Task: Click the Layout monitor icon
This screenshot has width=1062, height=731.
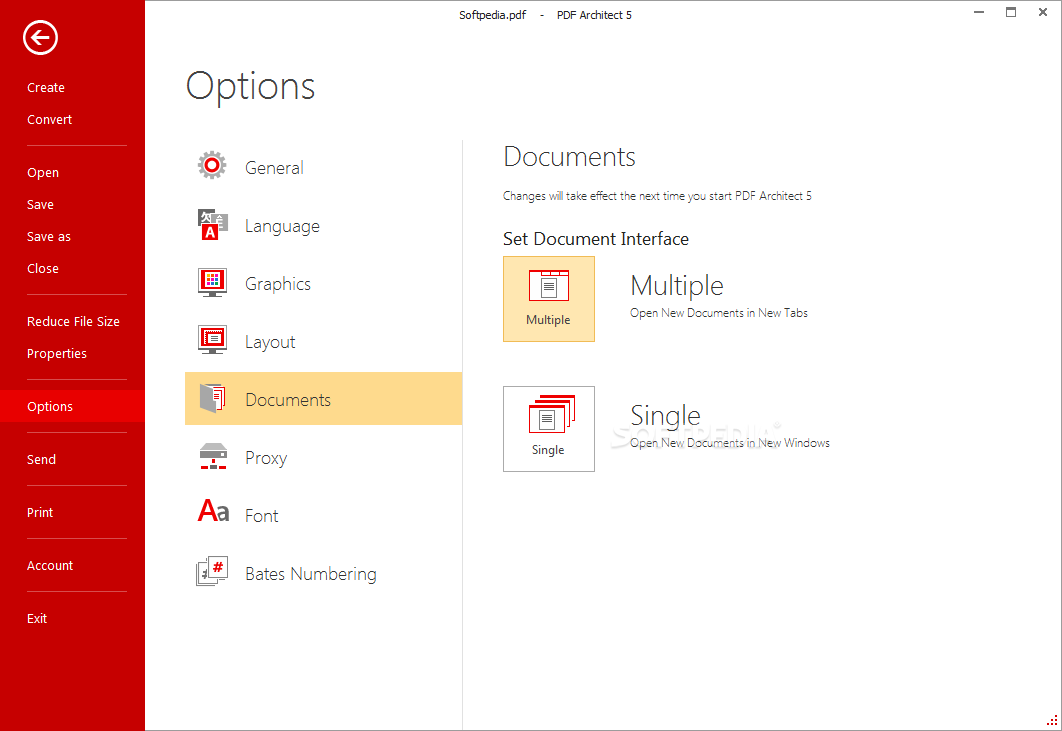Action: (x=213, y=340)
